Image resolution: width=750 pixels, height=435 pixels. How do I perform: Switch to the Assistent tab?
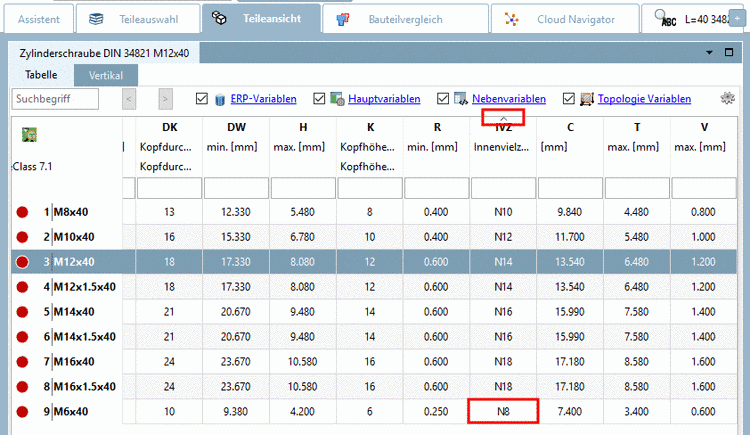39,19
